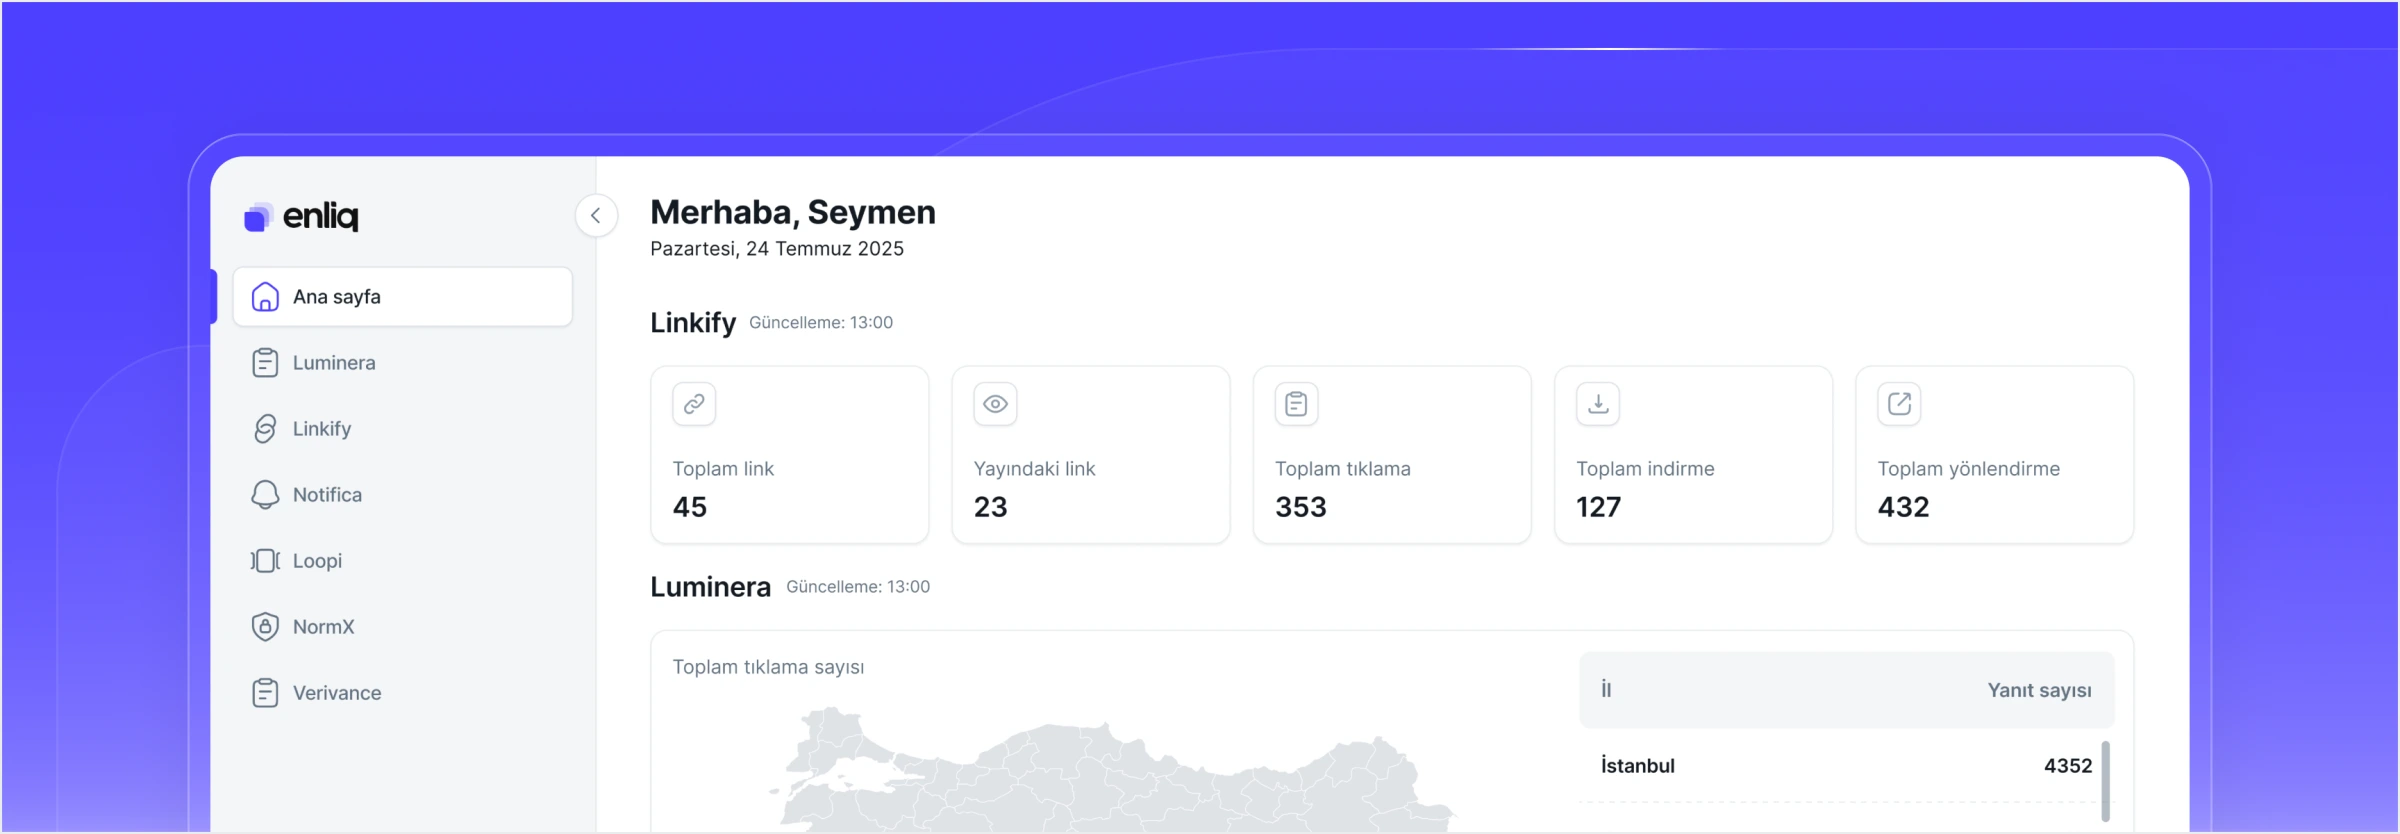
Task: Click the enliq logo
Action: pyautogui.click(x=301, y=216)
